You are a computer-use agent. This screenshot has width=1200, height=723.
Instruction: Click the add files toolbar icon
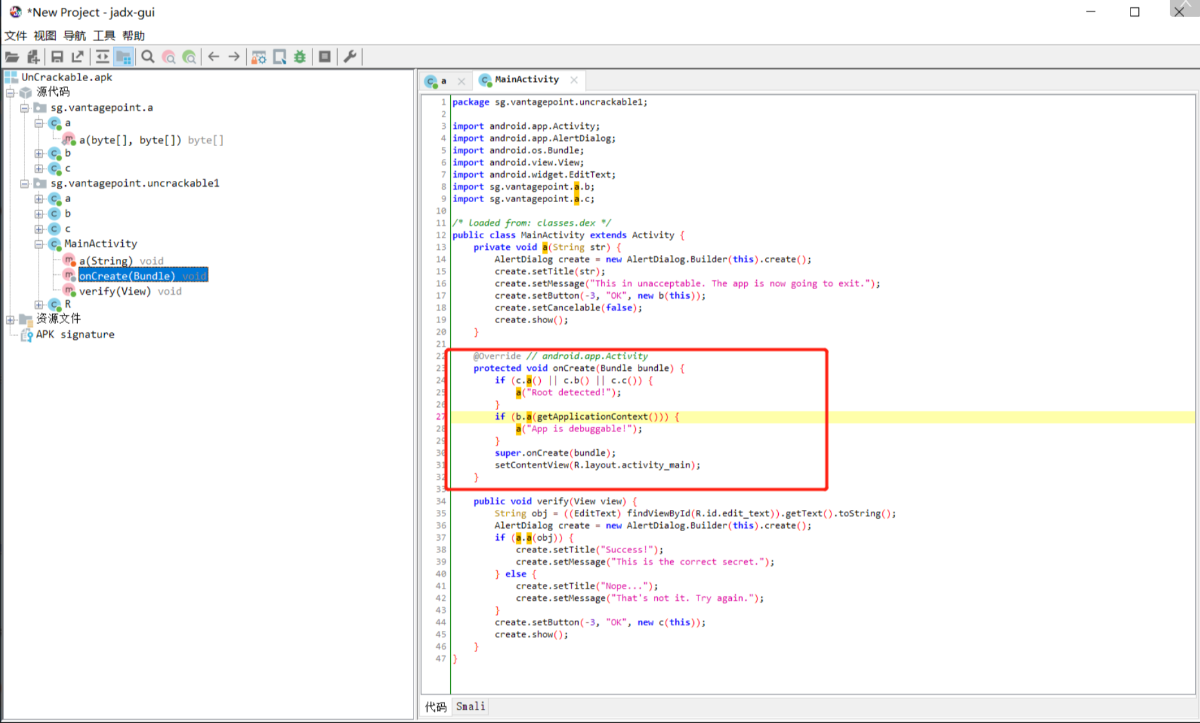click(x=33, y=57)
